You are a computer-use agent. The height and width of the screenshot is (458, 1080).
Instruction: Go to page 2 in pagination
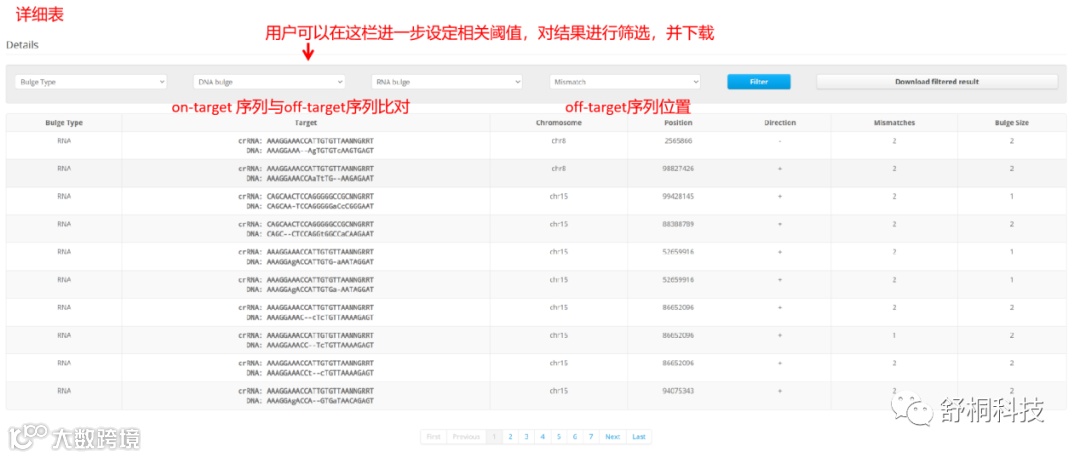pyautogui.click(x=510, y=437)
